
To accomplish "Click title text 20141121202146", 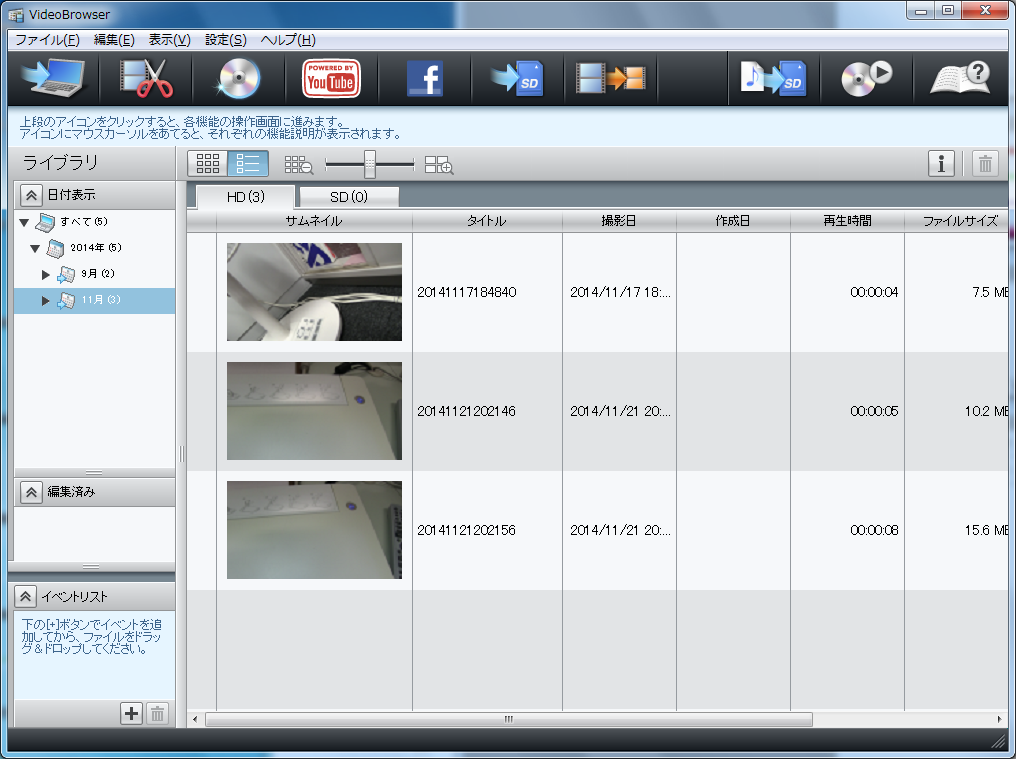I will pos(467,411).
